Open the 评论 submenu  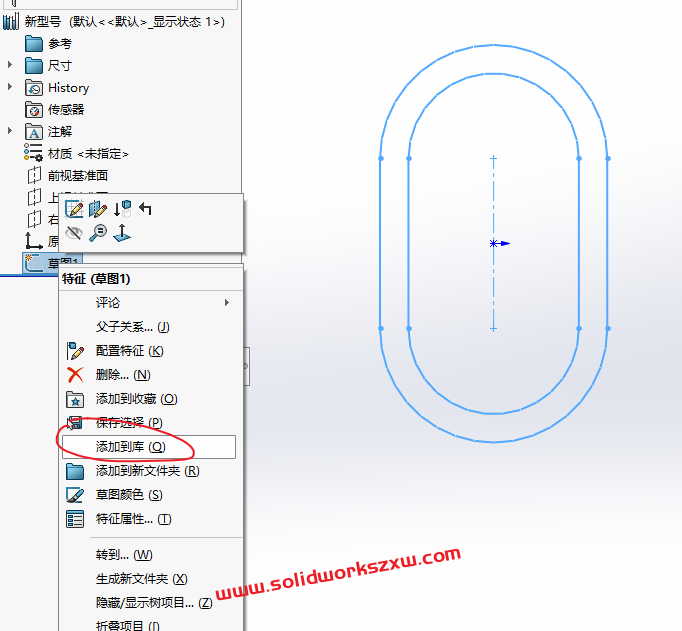pos(149,303)
